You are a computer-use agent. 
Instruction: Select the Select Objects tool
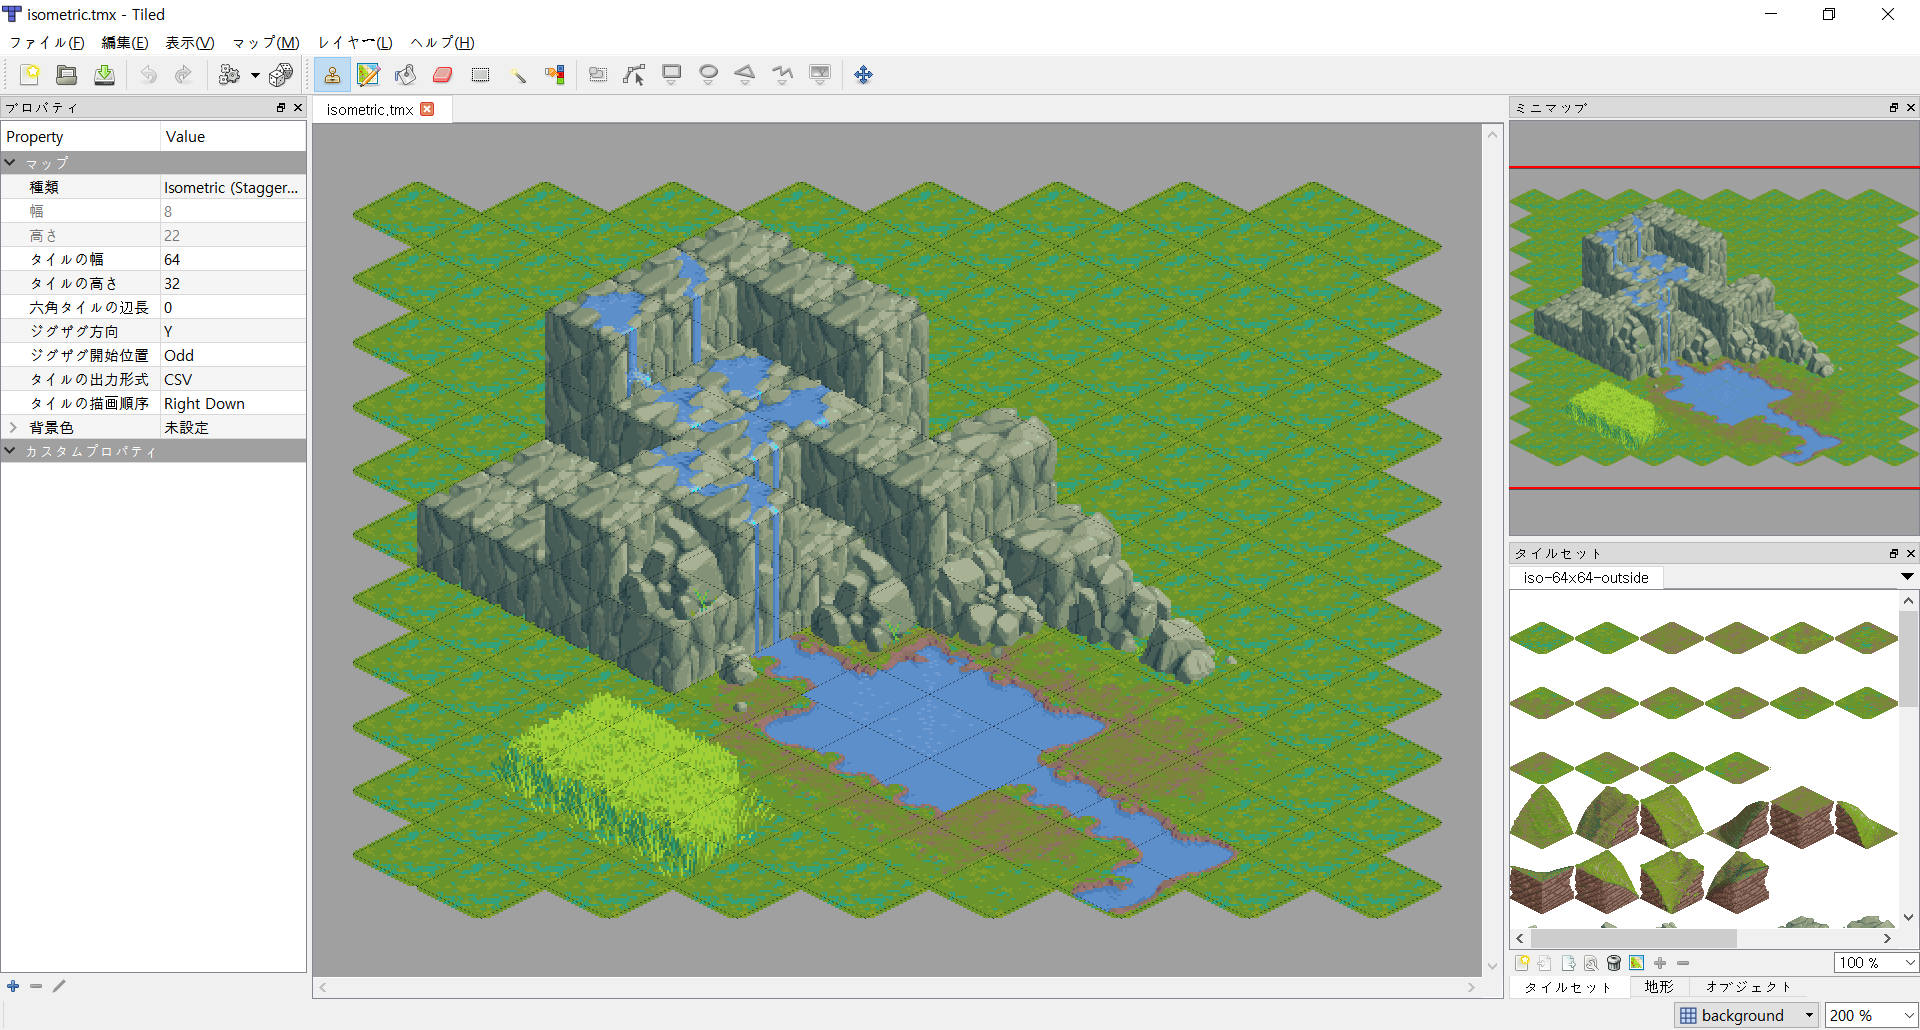pyautogui.click(x=598, y=75)
